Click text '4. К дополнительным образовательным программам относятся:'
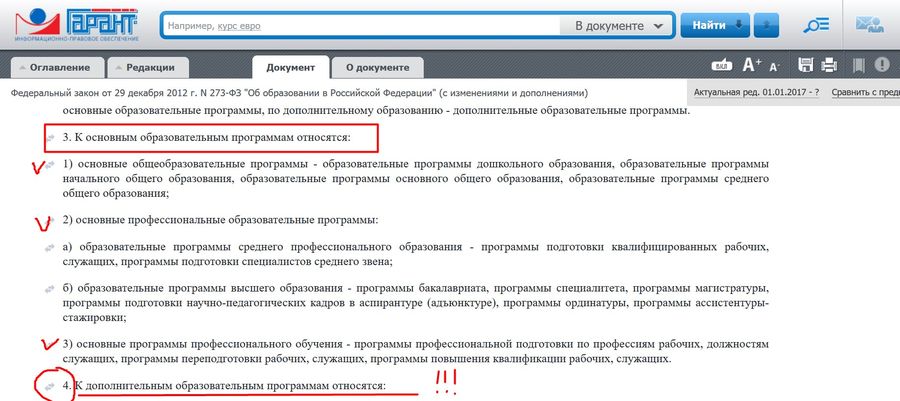 click(224, 386)
